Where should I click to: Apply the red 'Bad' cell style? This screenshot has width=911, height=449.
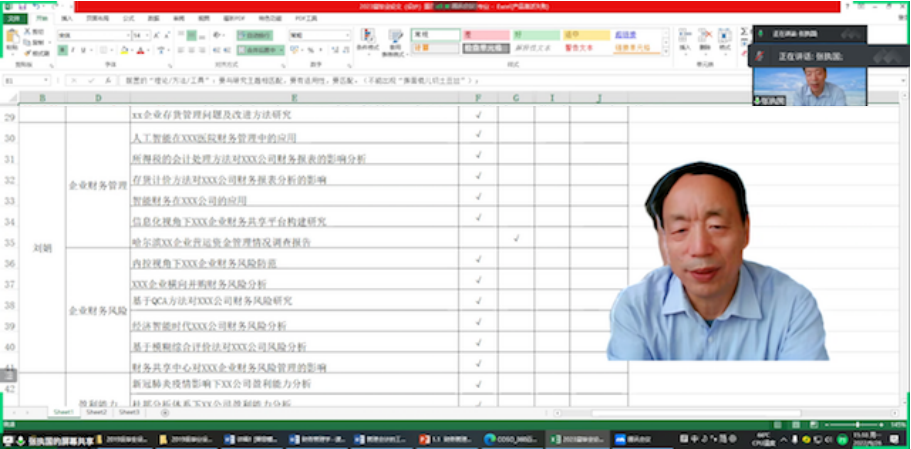click(x=486, y=35)
